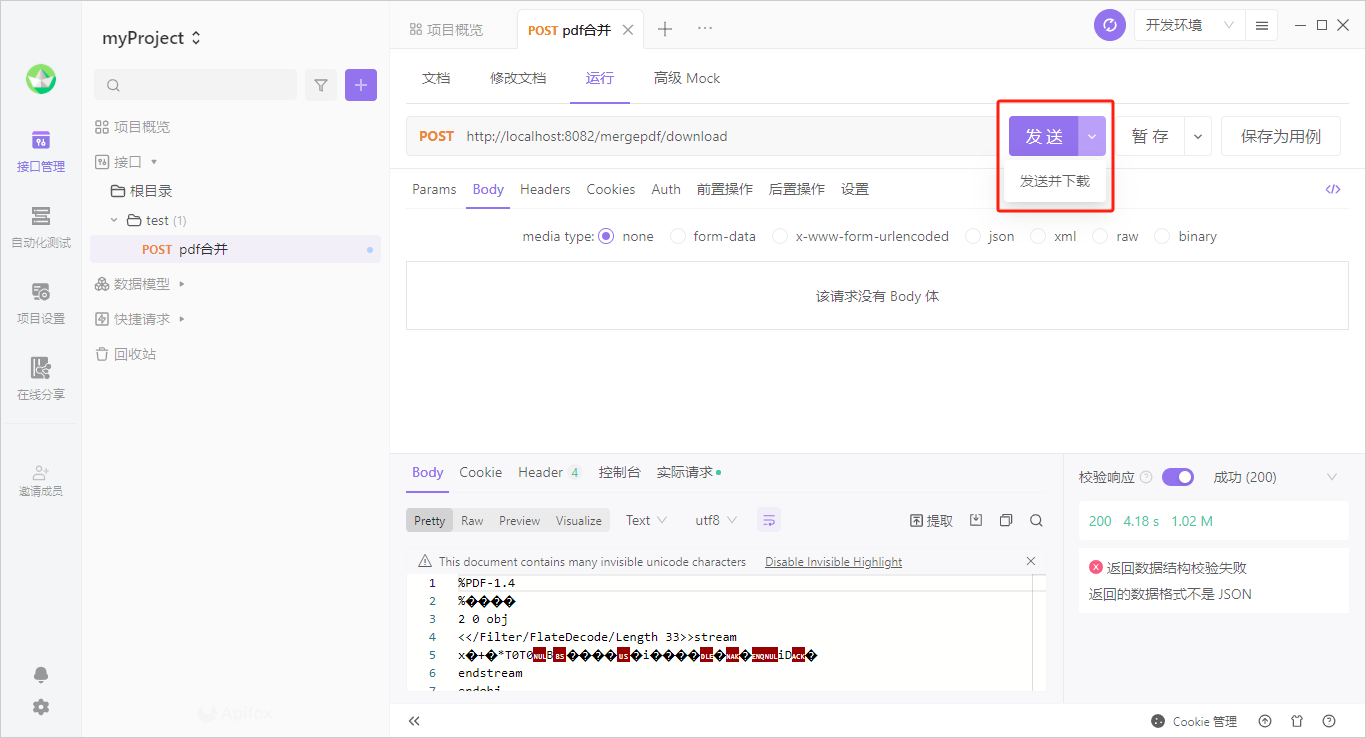Expand the 数据模型 section
Image resolution: width=1366 pixels, height=738 pixels.
point(182,284)
